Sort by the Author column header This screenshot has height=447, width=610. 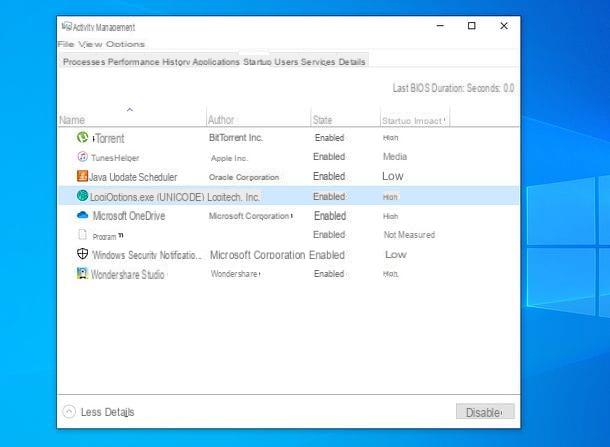coord(221,120)
